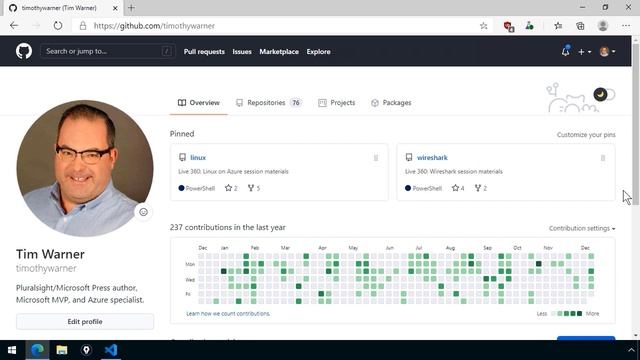Open Visual Studio Code from taskbar
The image size is (640, 360).
tap(111, 350)
